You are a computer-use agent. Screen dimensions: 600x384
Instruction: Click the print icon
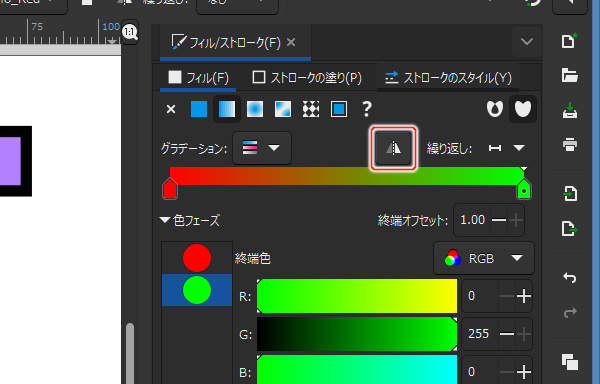click(570, 145)
